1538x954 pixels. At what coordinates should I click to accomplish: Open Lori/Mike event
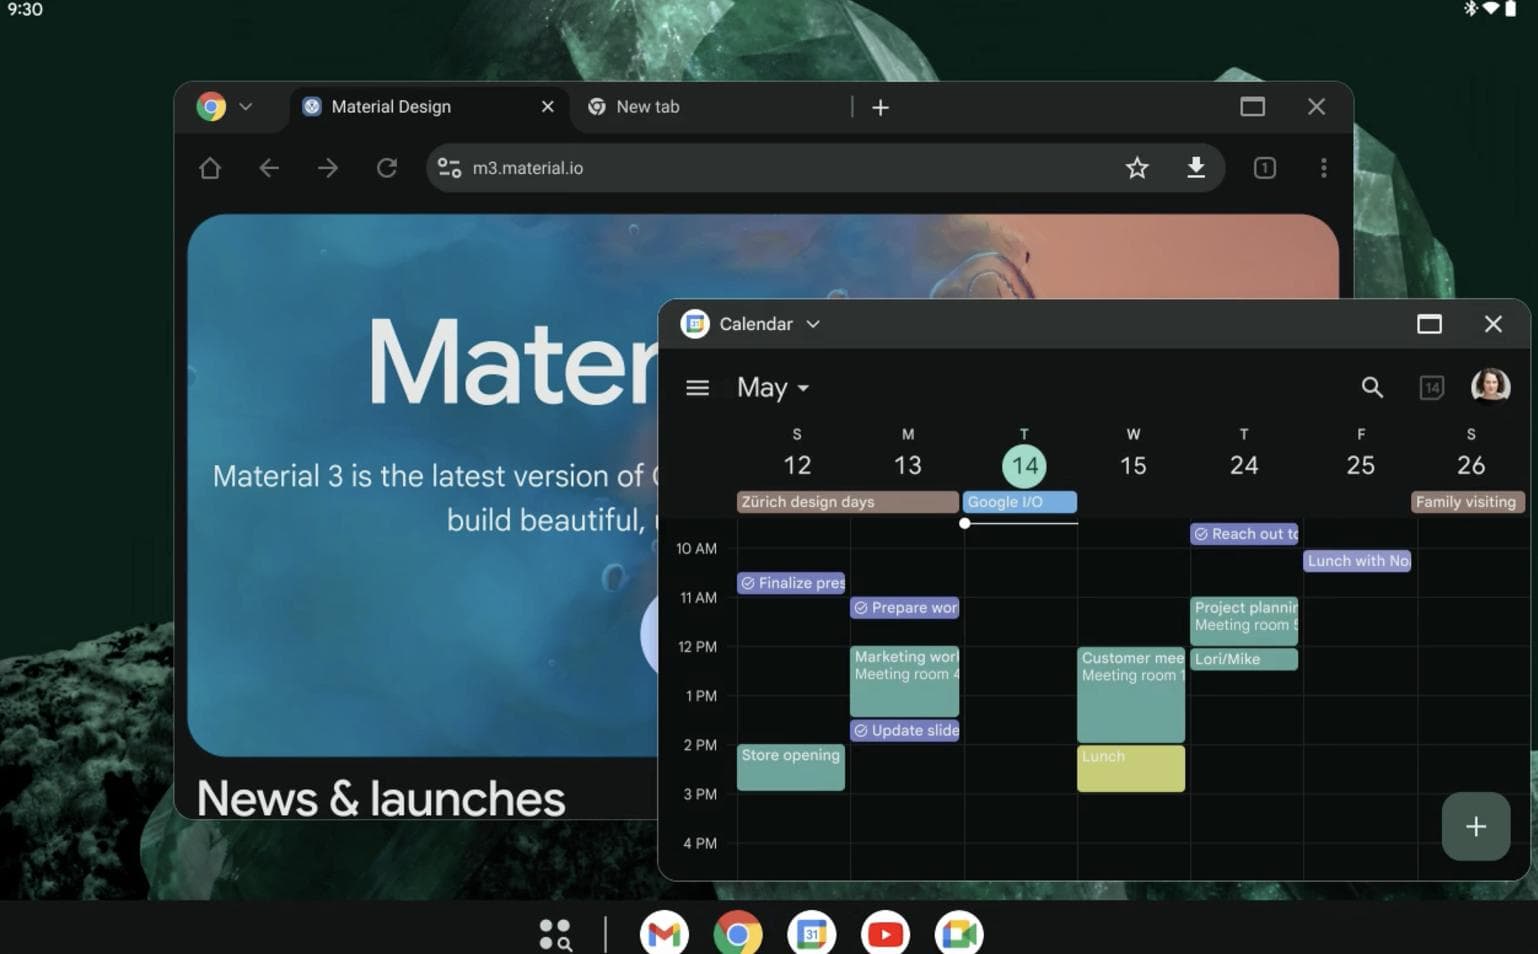pyautogui.click(x=1244, y=659)
